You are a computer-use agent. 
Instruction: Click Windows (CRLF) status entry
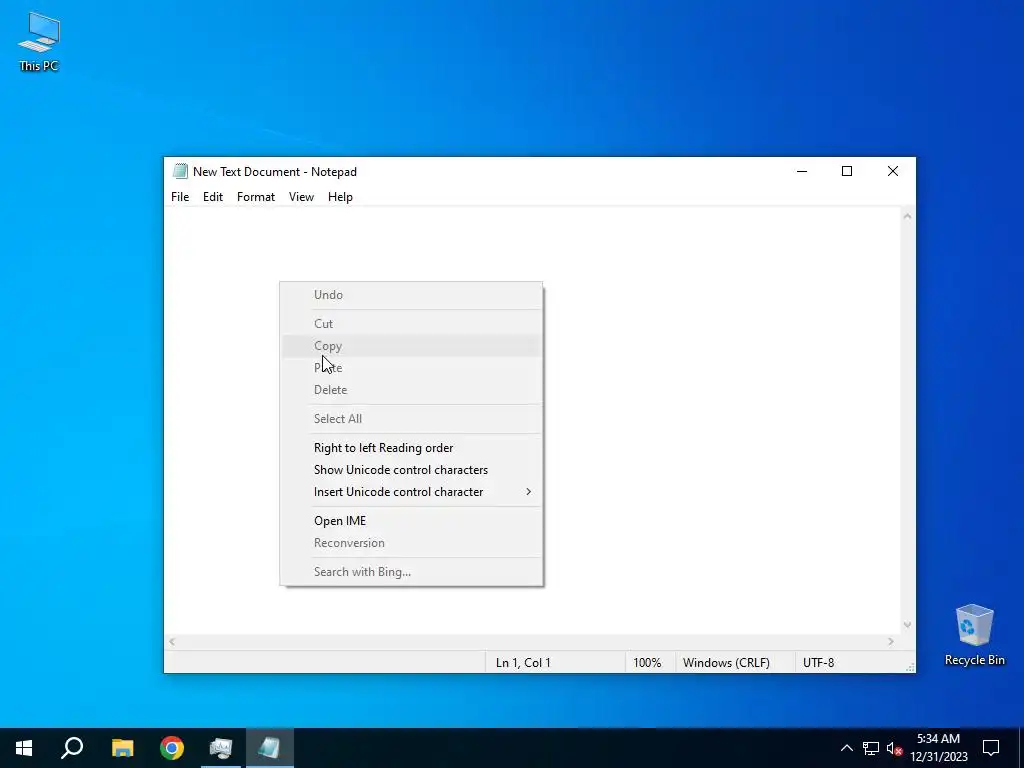726,662
